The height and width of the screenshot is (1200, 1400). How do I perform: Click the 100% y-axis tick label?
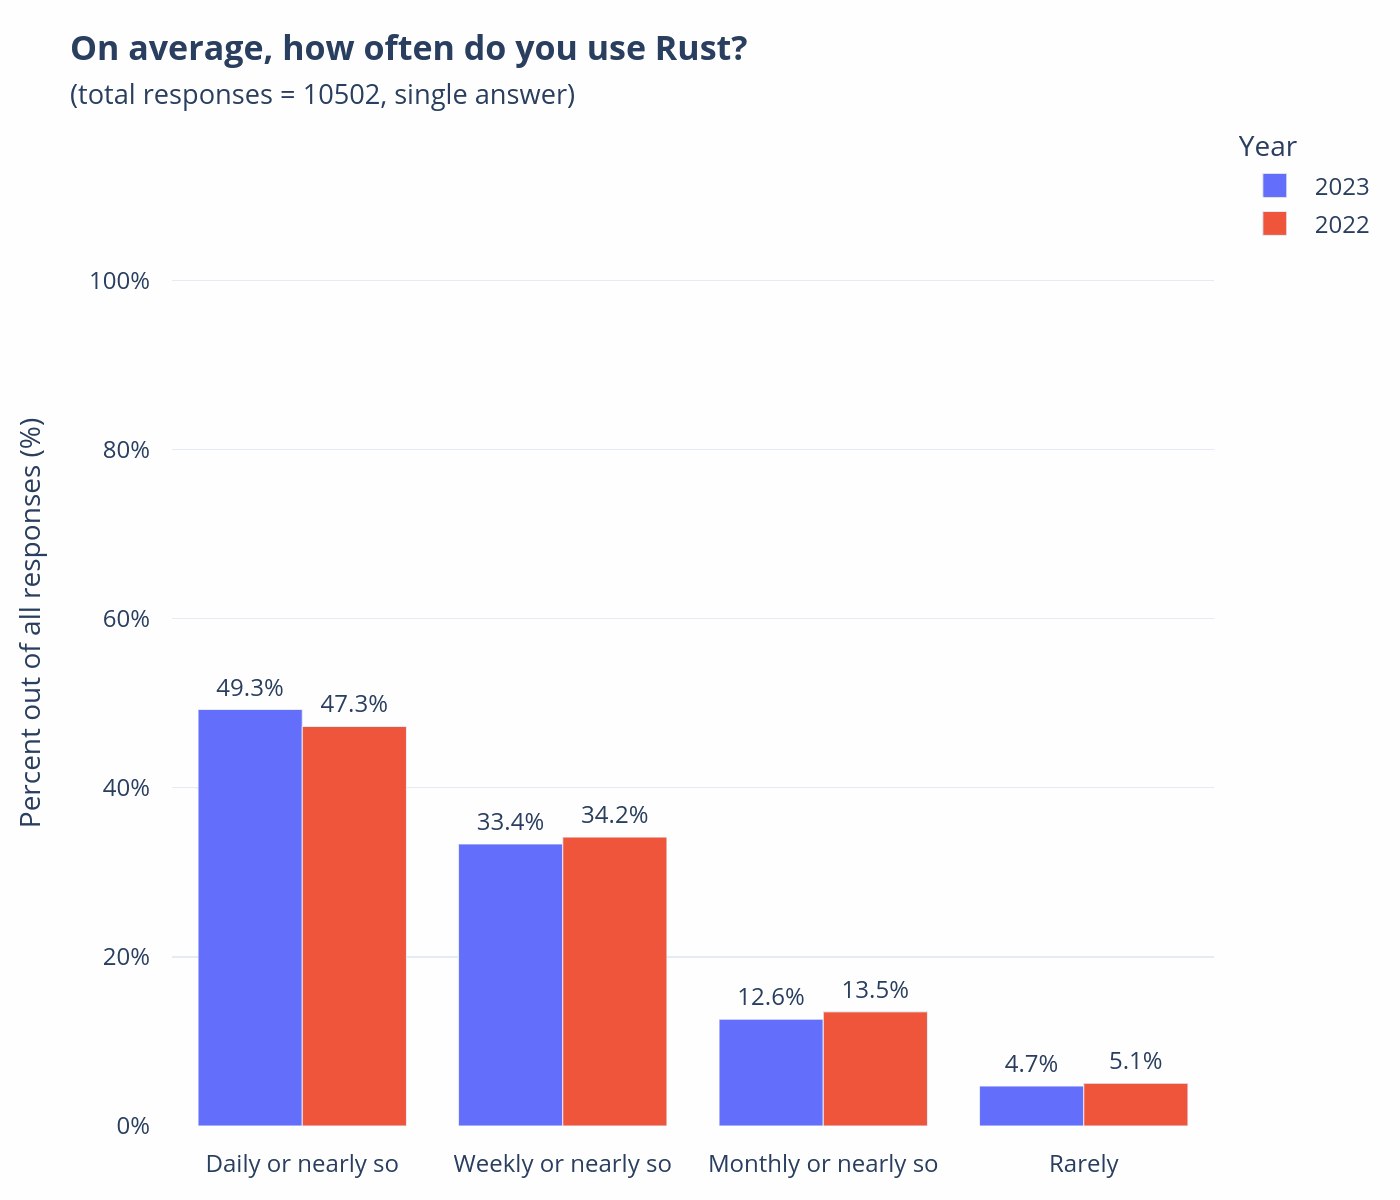(x=120, y=280)
